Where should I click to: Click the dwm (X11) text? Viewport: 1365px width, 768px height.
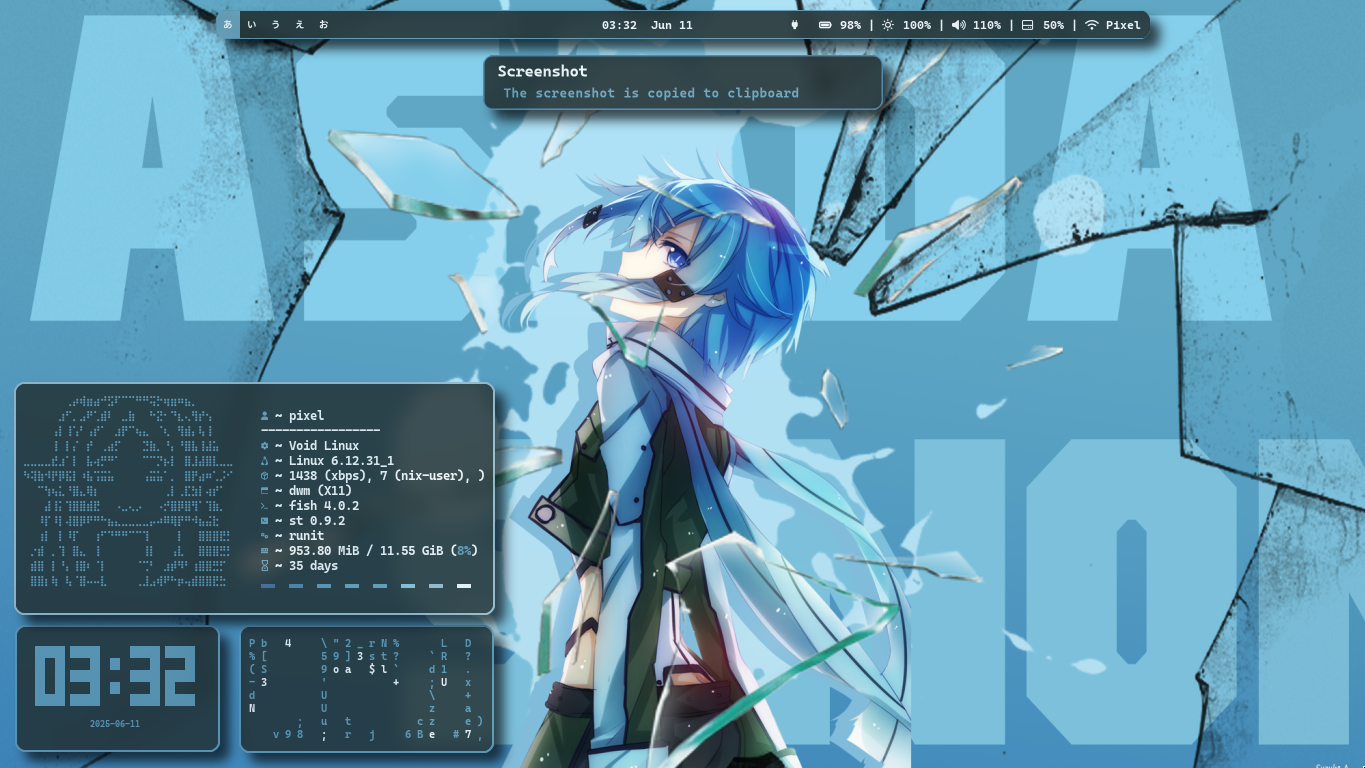click(320, 491)
